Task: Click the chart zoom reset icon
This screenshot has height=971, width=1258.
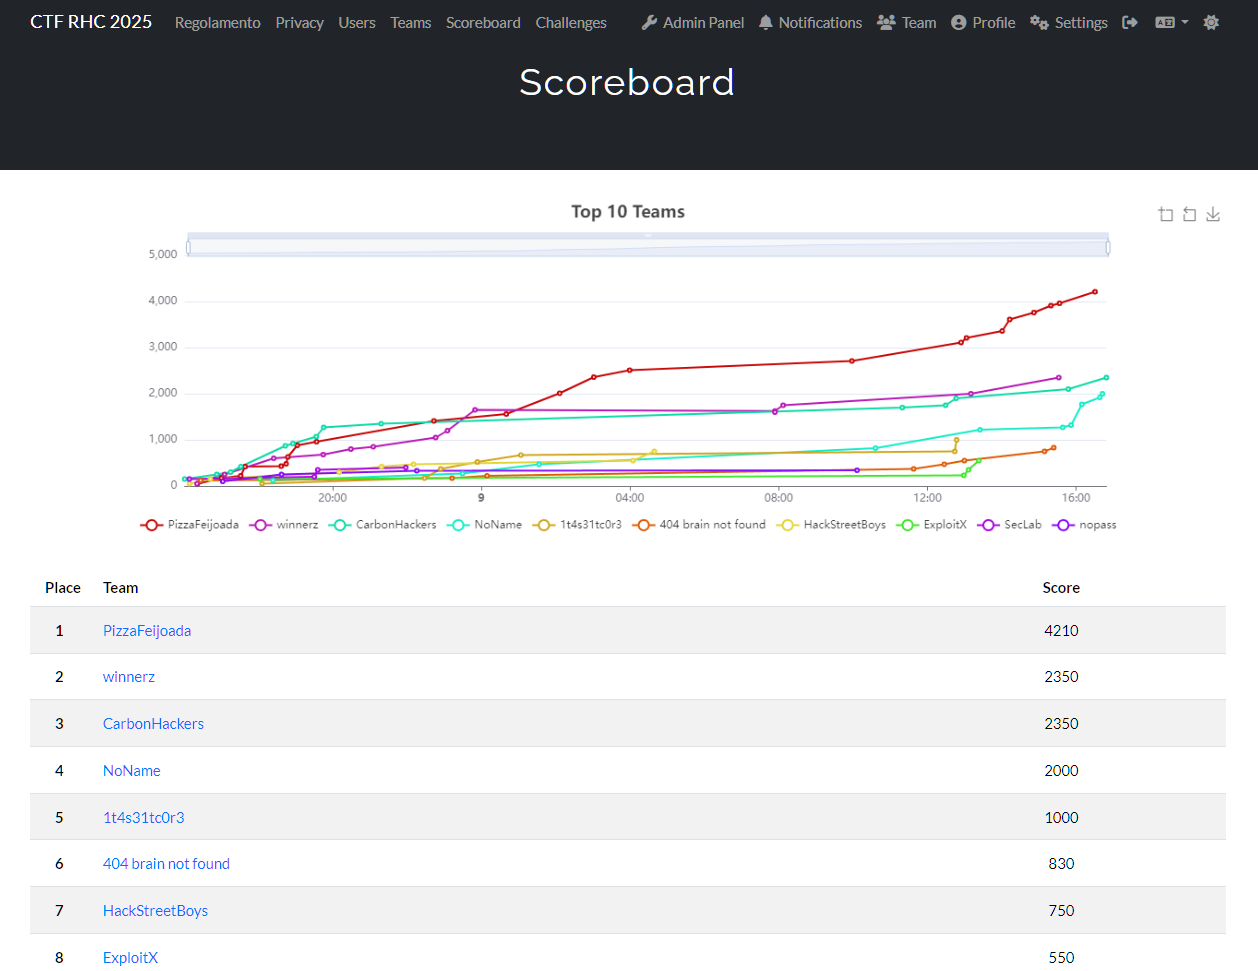Action: click(x=1189, y=214)
